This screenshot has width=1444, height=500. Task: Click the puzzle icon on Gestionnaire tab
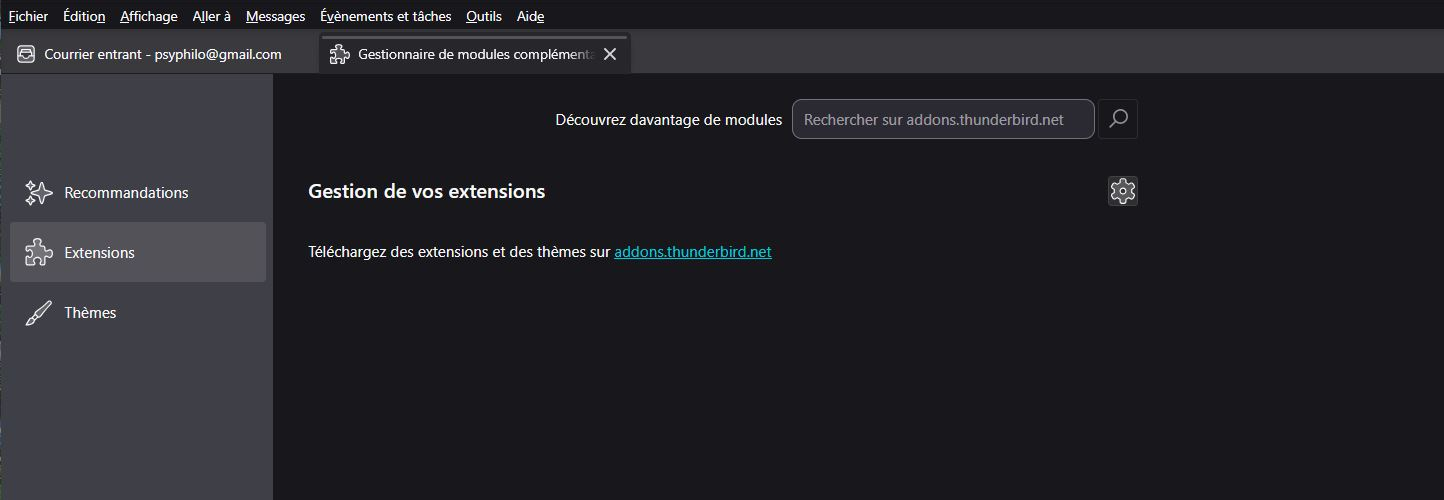340,54
